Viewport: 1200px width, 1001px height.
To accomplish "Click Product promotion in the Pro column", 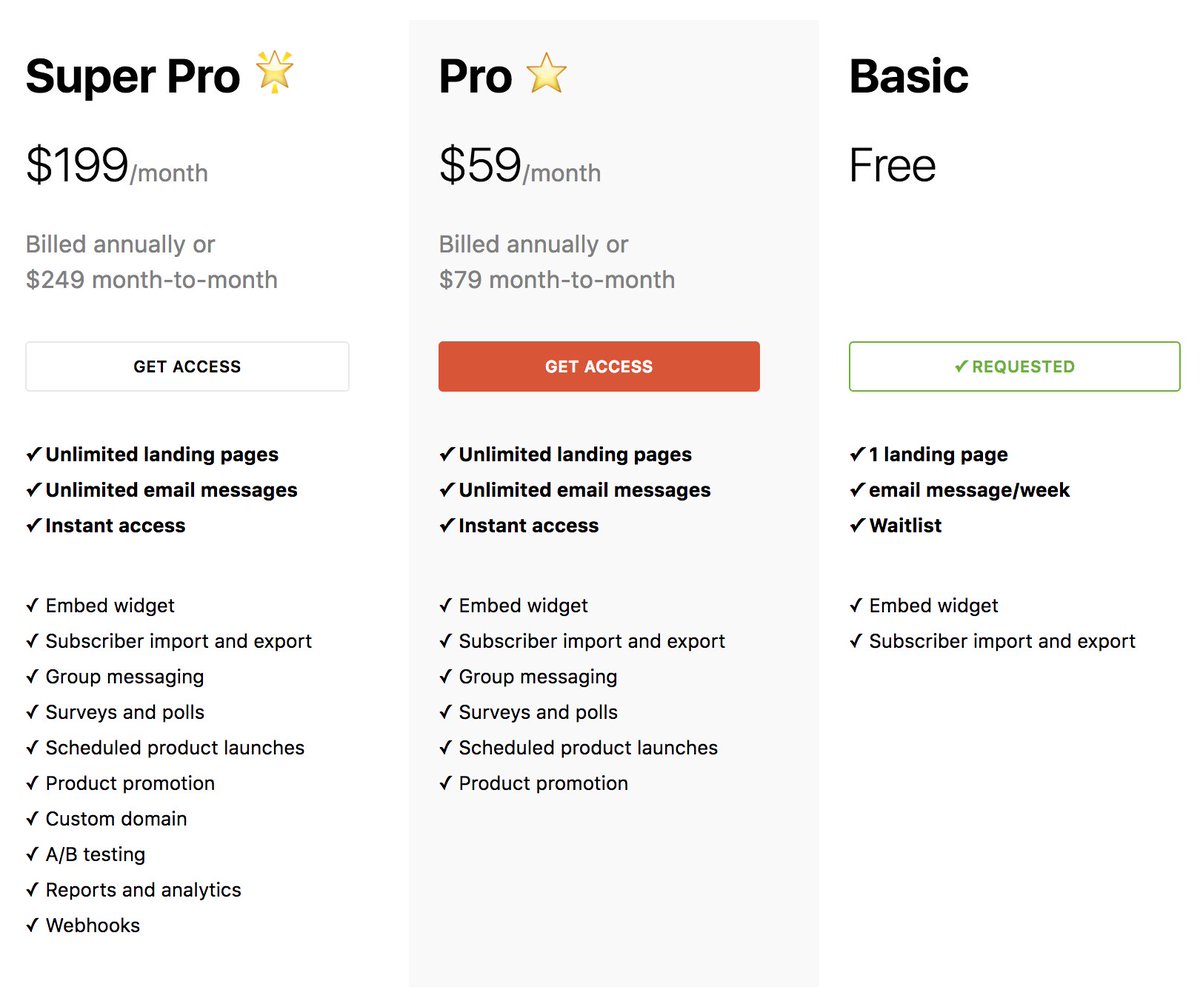I will tap(543, 783).
